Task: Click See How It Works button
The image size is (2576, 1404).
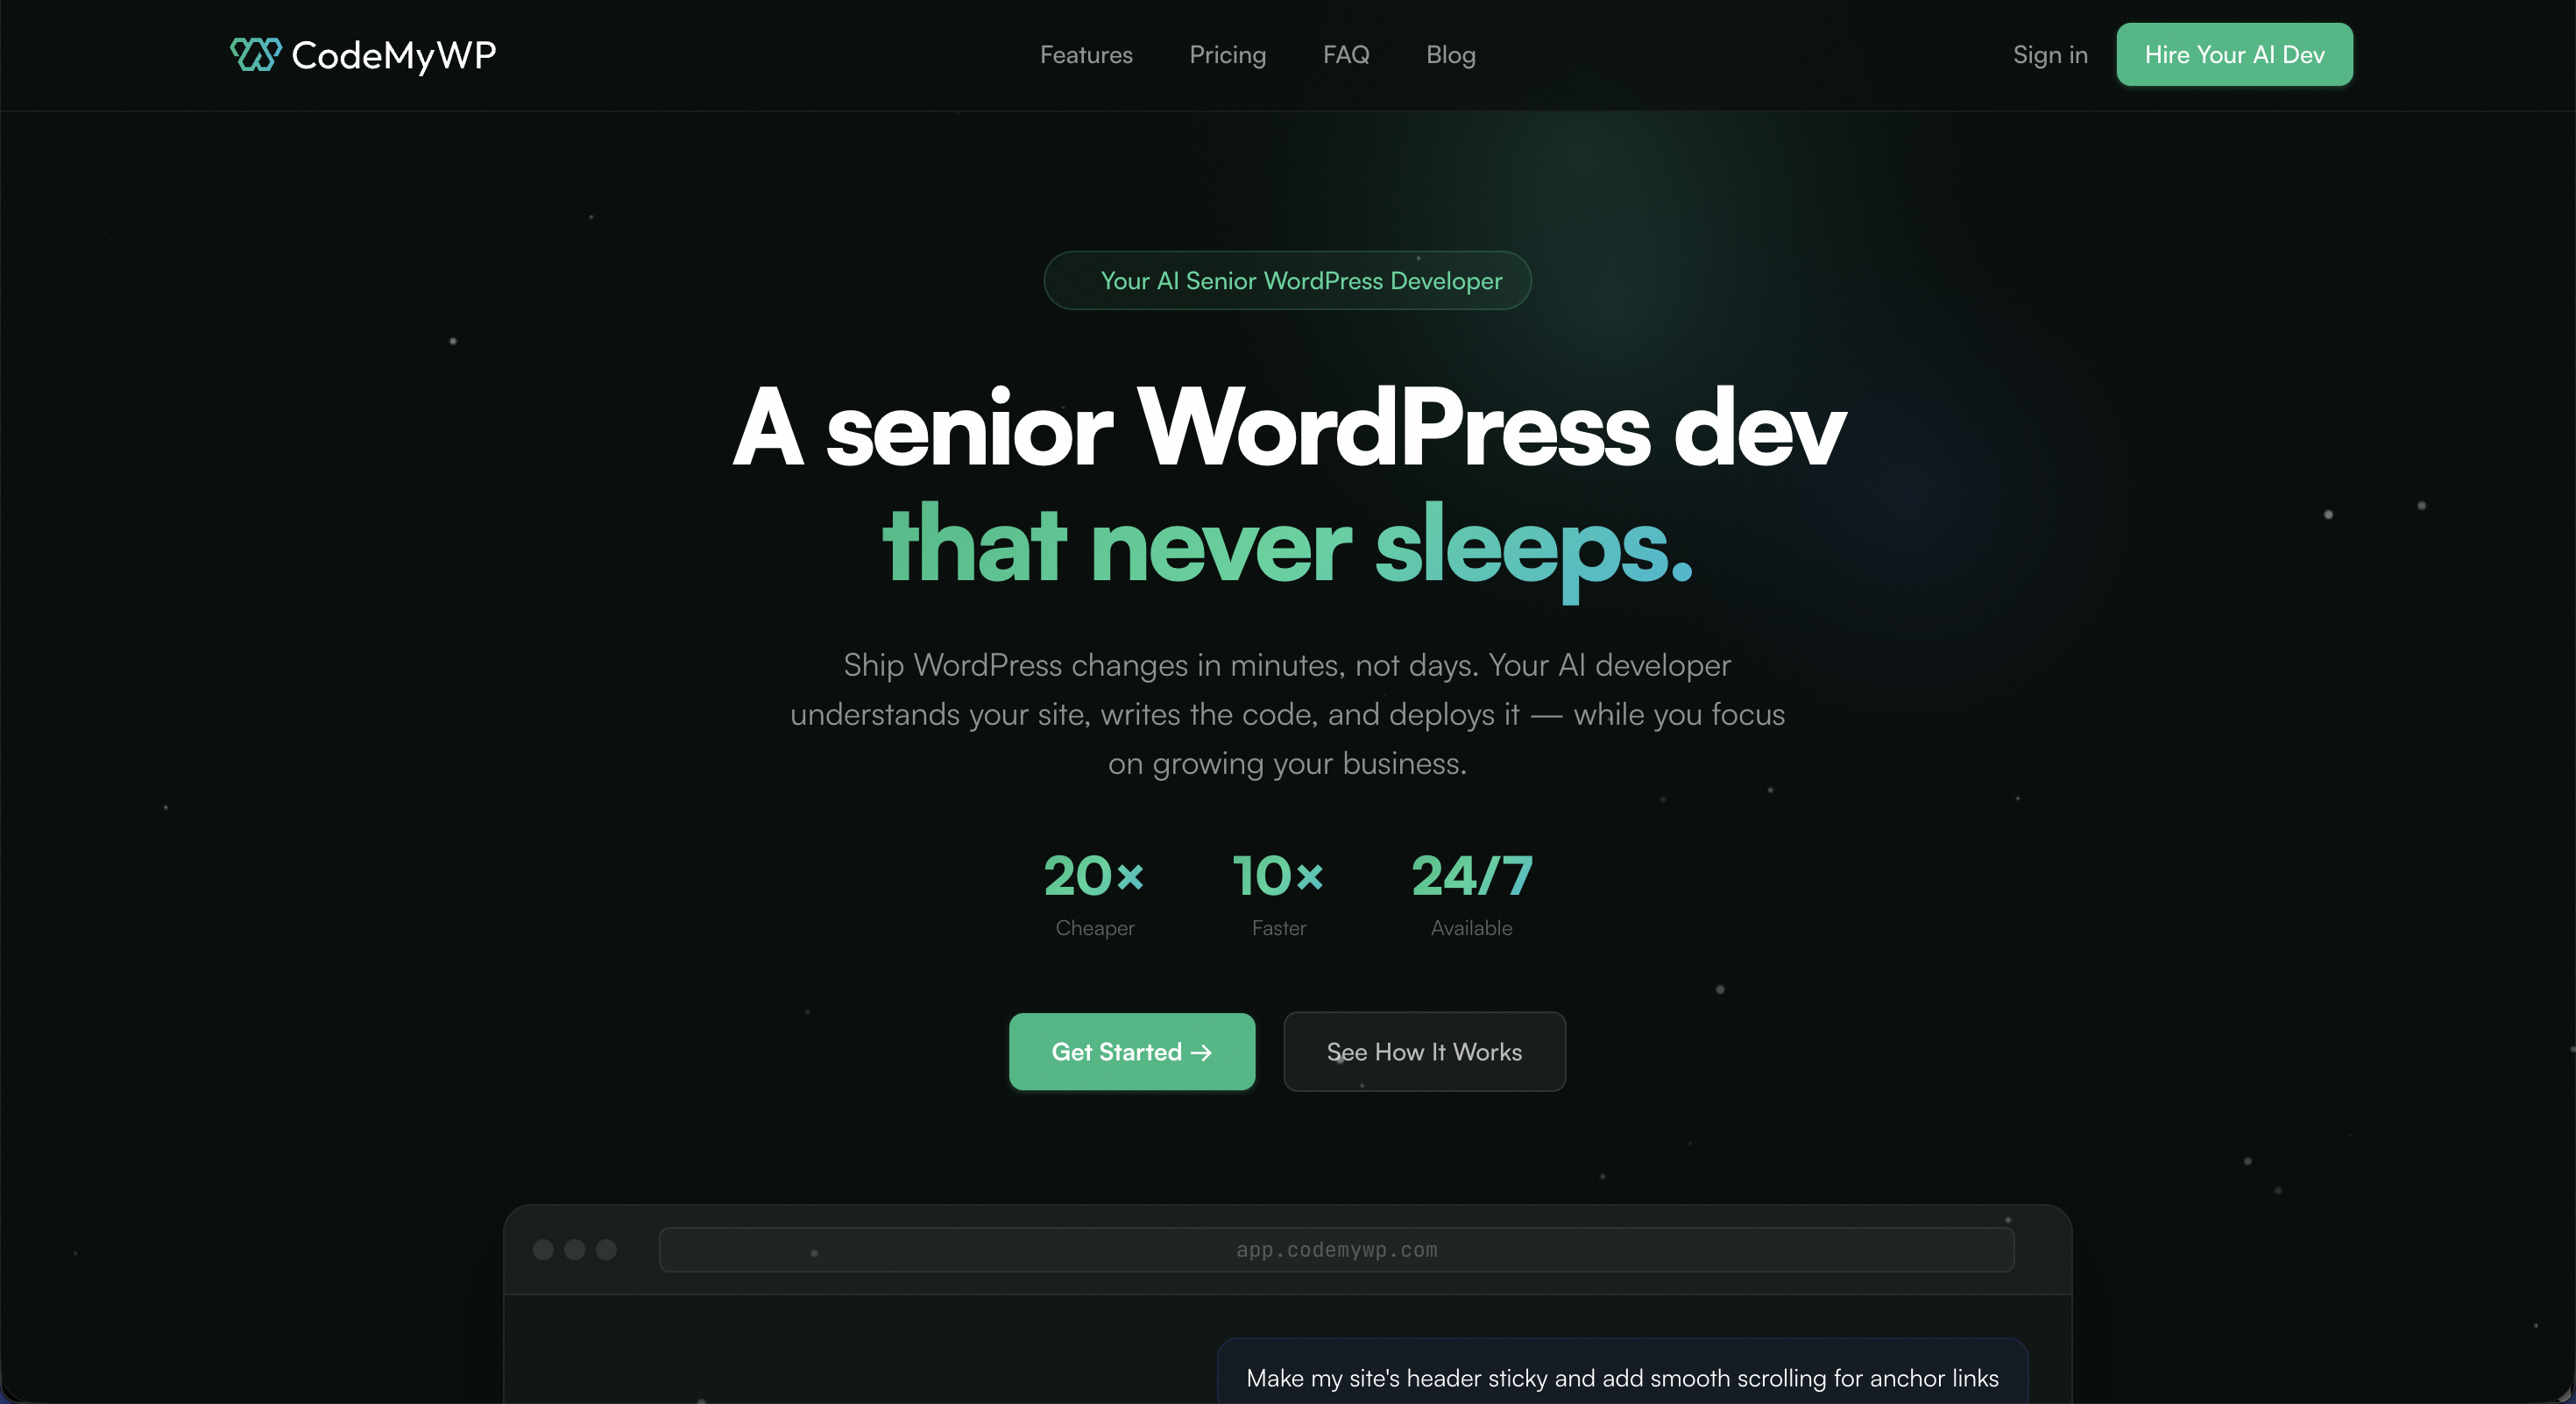Action: [1424, 1051]
